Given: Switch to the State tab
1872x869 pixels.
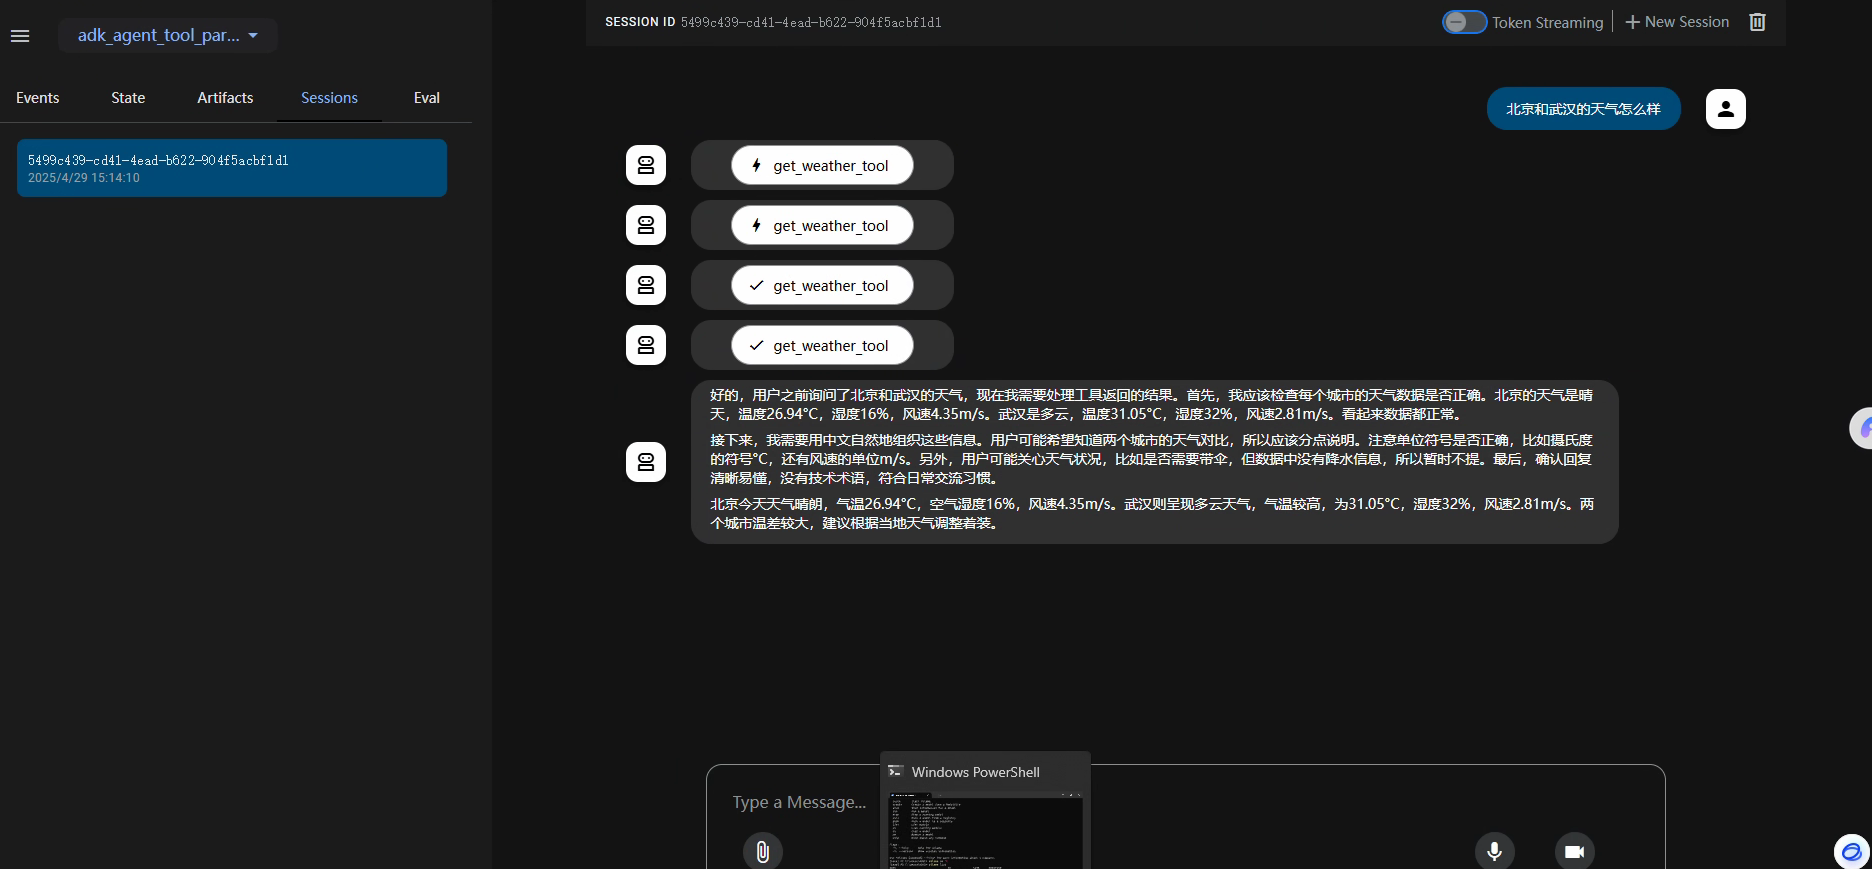Looking at the screenshot, I should coord(128,98).
